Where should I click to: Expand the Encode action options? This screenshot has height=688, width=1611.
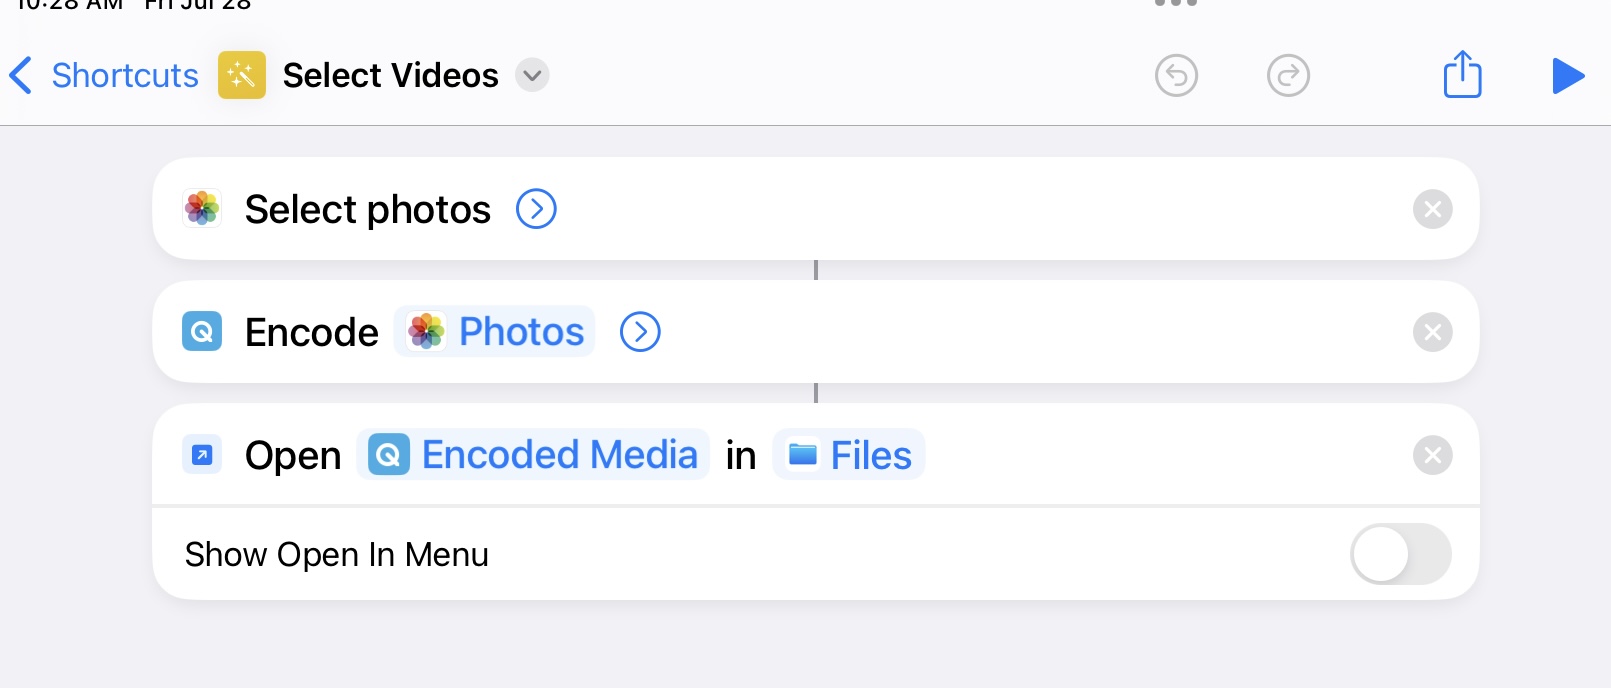(640, 332)
